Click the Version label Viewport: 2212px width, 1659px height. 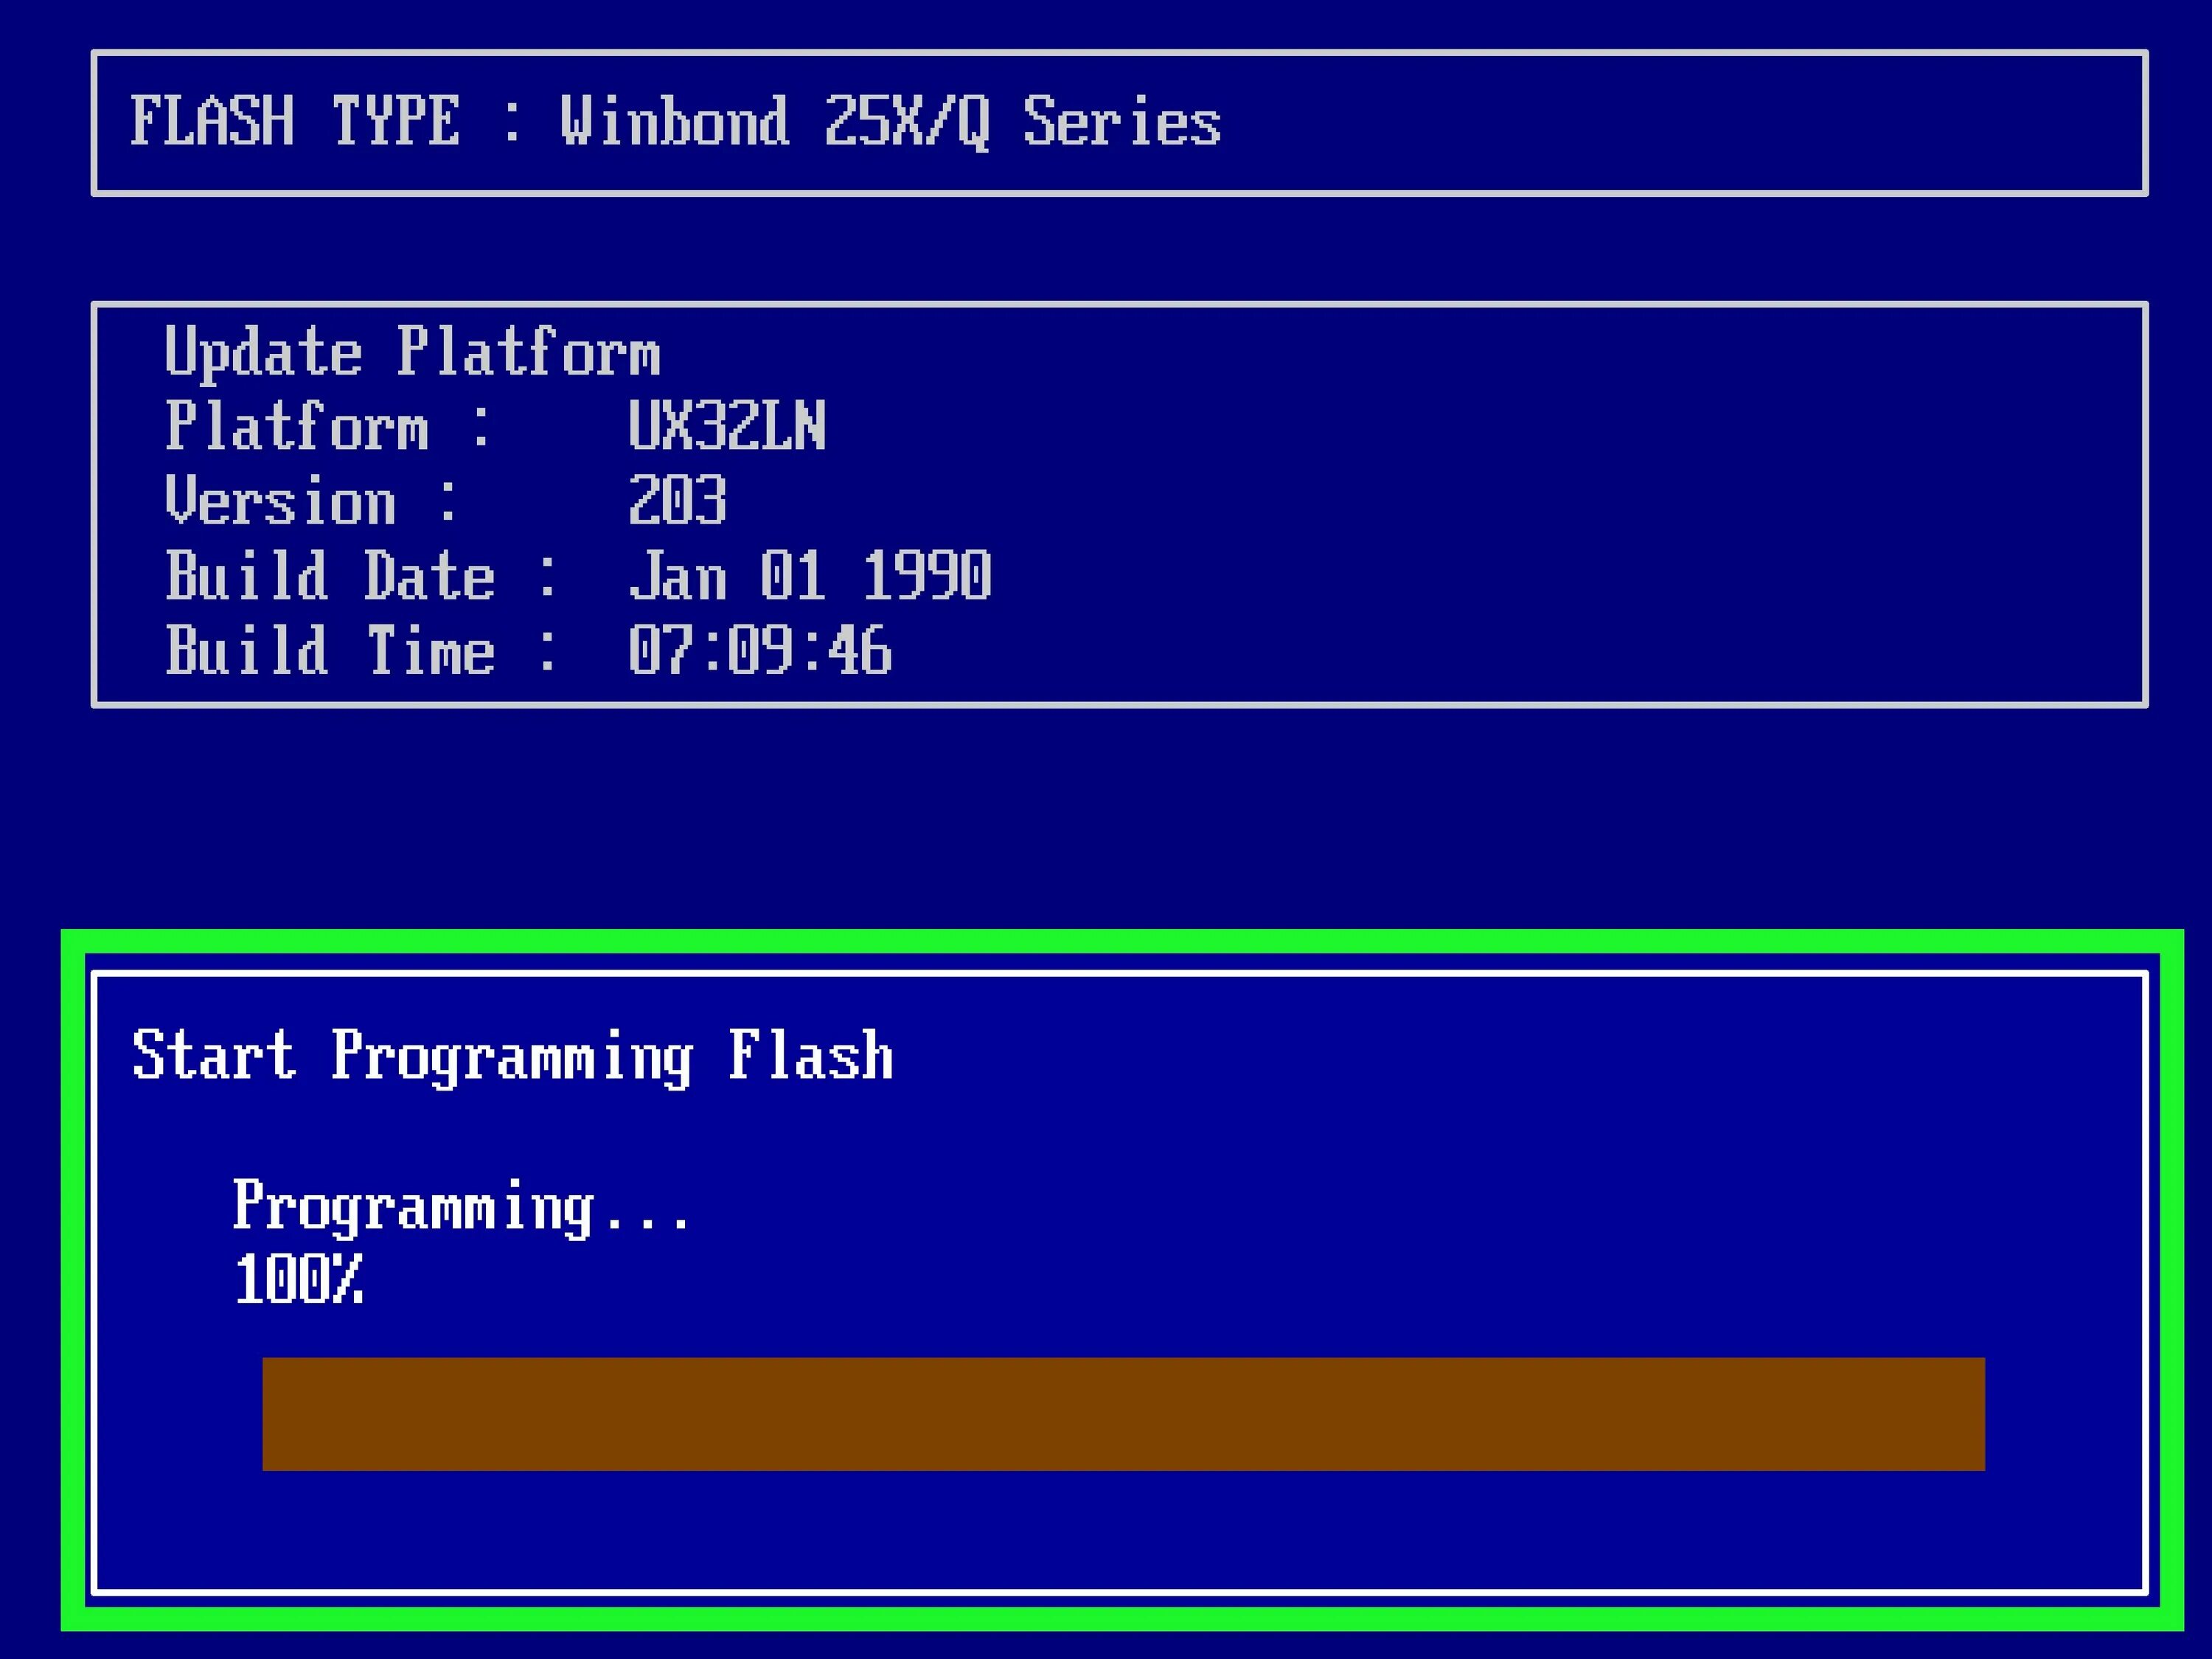point(280,501)
